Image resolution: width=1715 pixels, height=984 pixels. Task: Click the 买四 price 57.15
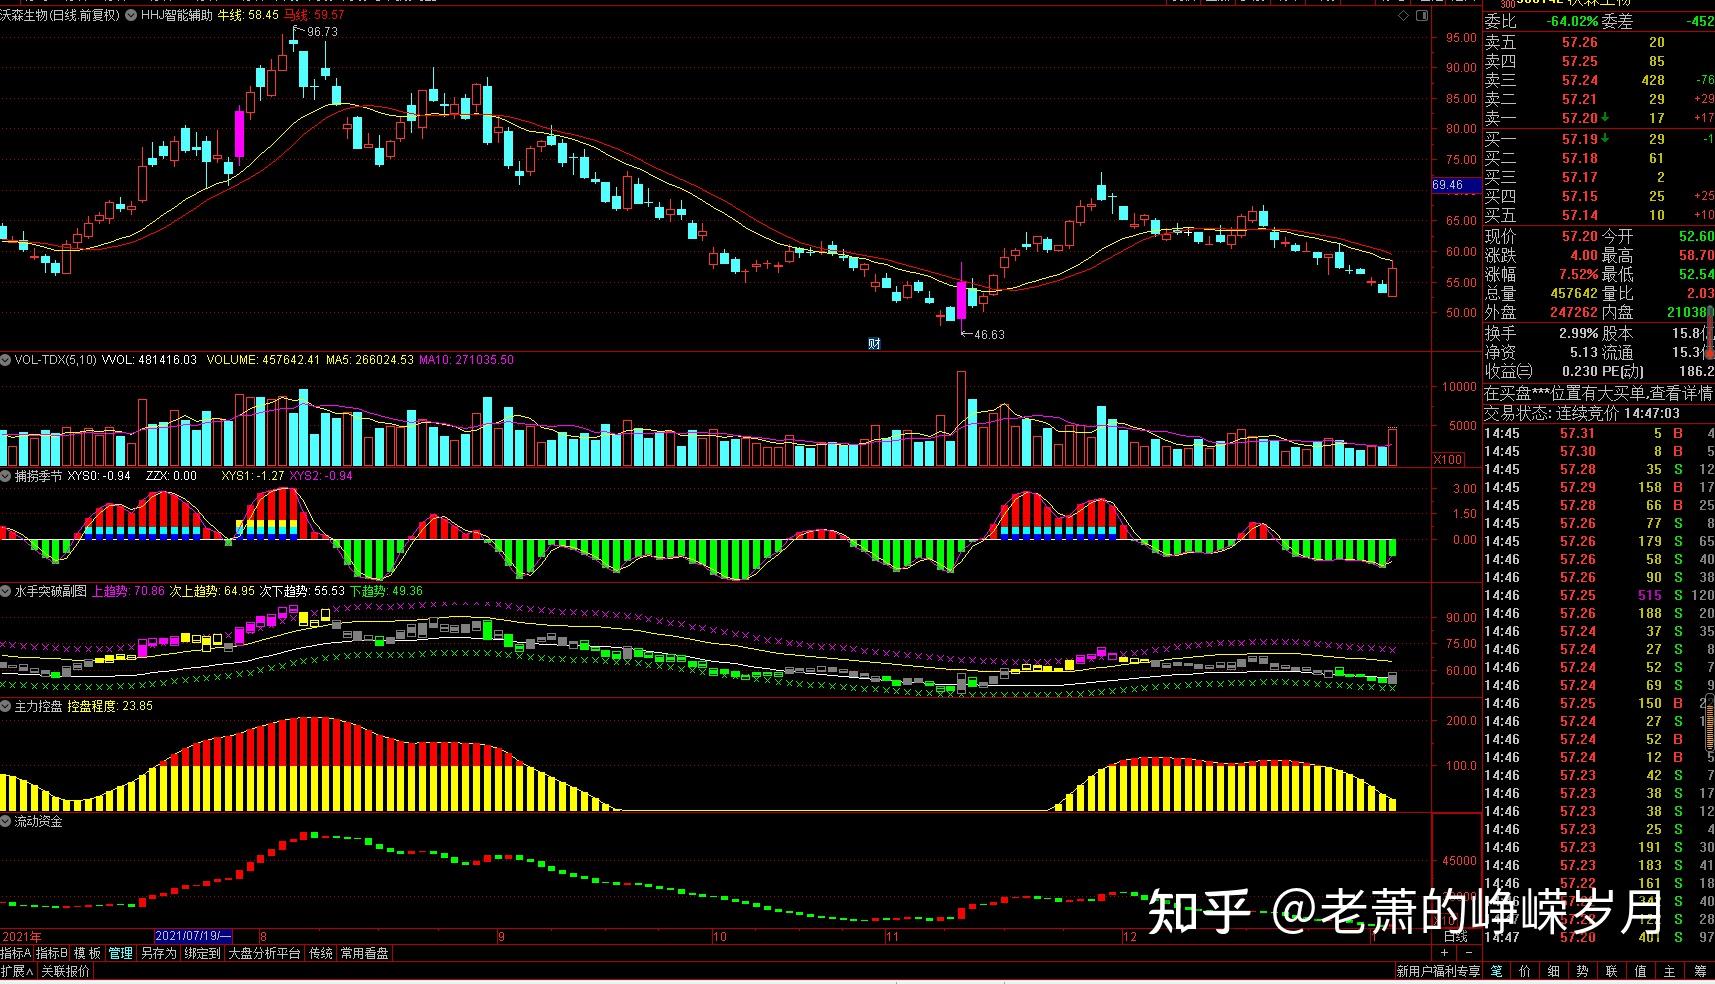click(x=1580, y=196)
